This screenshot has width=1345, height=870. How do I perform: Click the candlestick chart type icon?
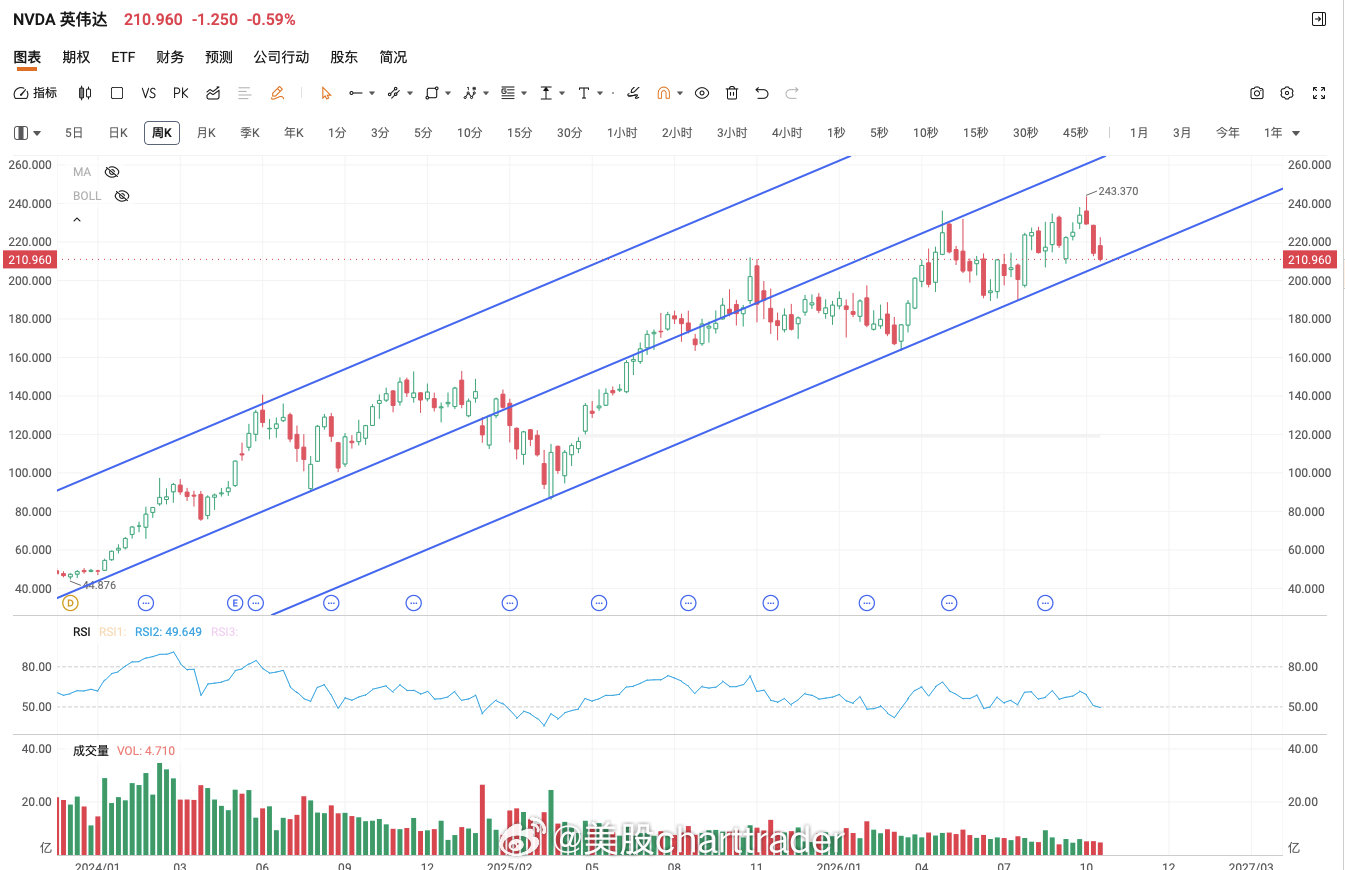tap(85, 93)
